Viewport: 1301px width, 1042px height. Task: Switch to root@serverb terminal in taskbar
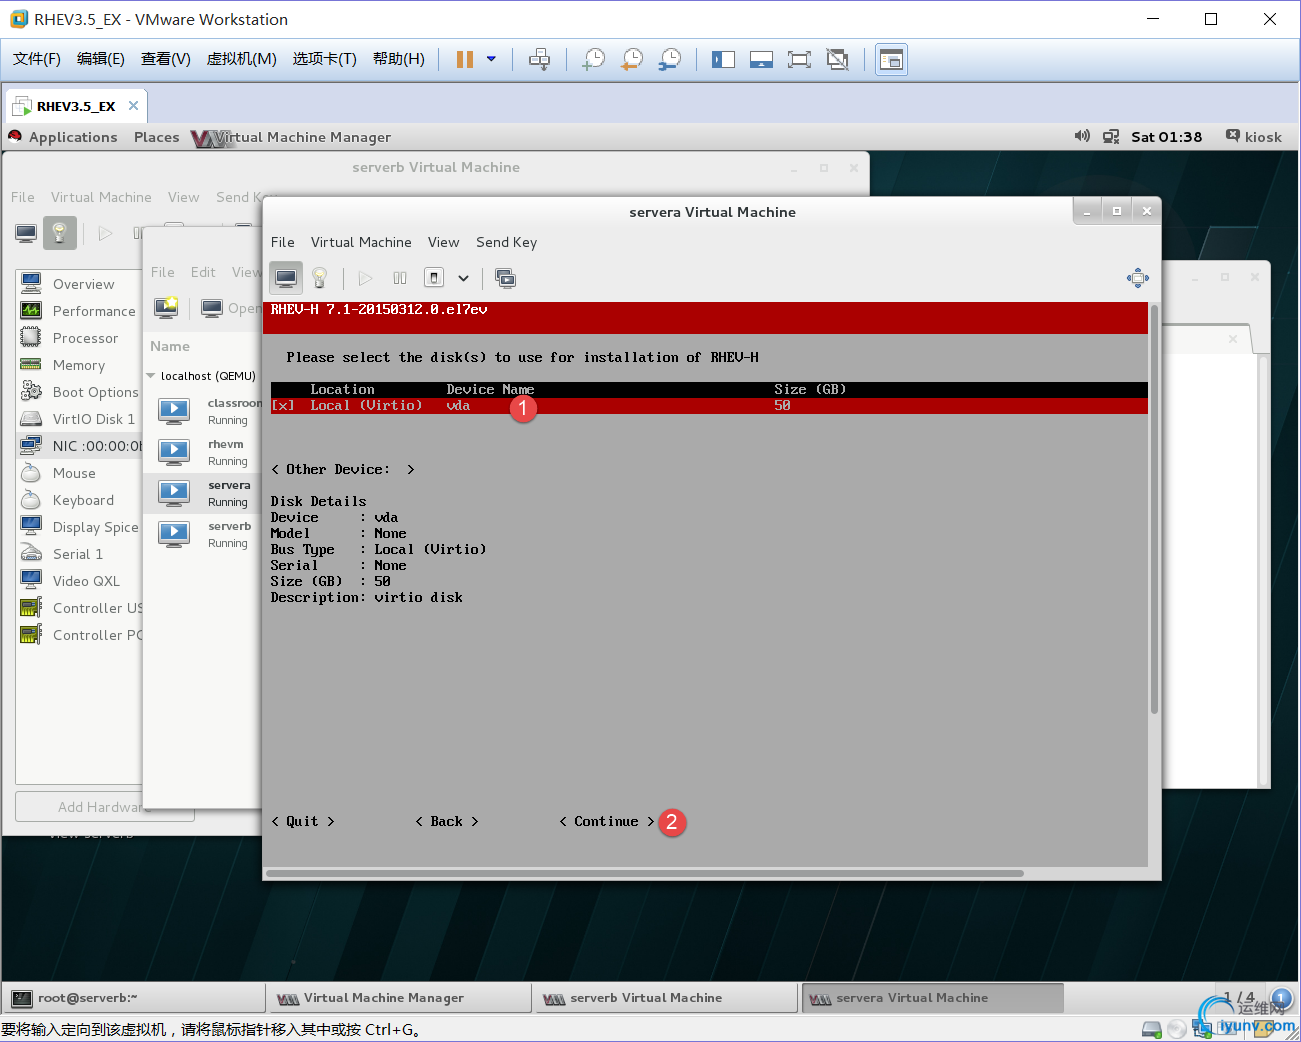135,998
